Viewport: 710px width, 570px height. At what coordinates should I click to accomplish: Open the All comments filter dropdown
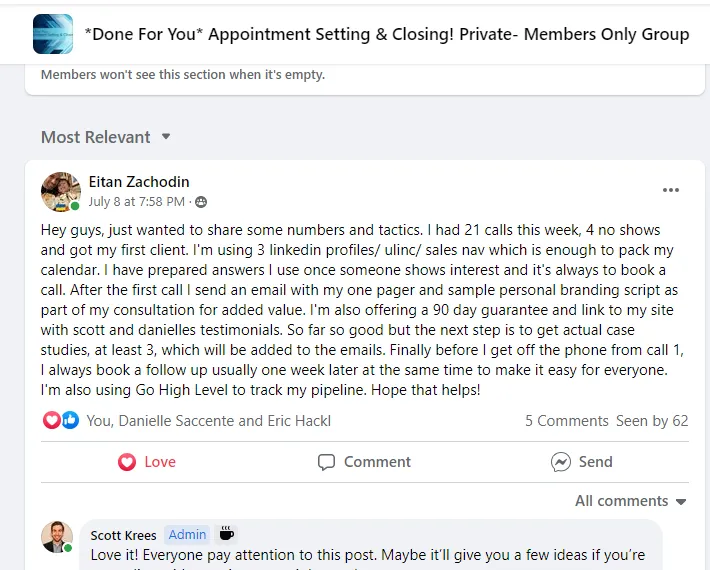point(631,501)
